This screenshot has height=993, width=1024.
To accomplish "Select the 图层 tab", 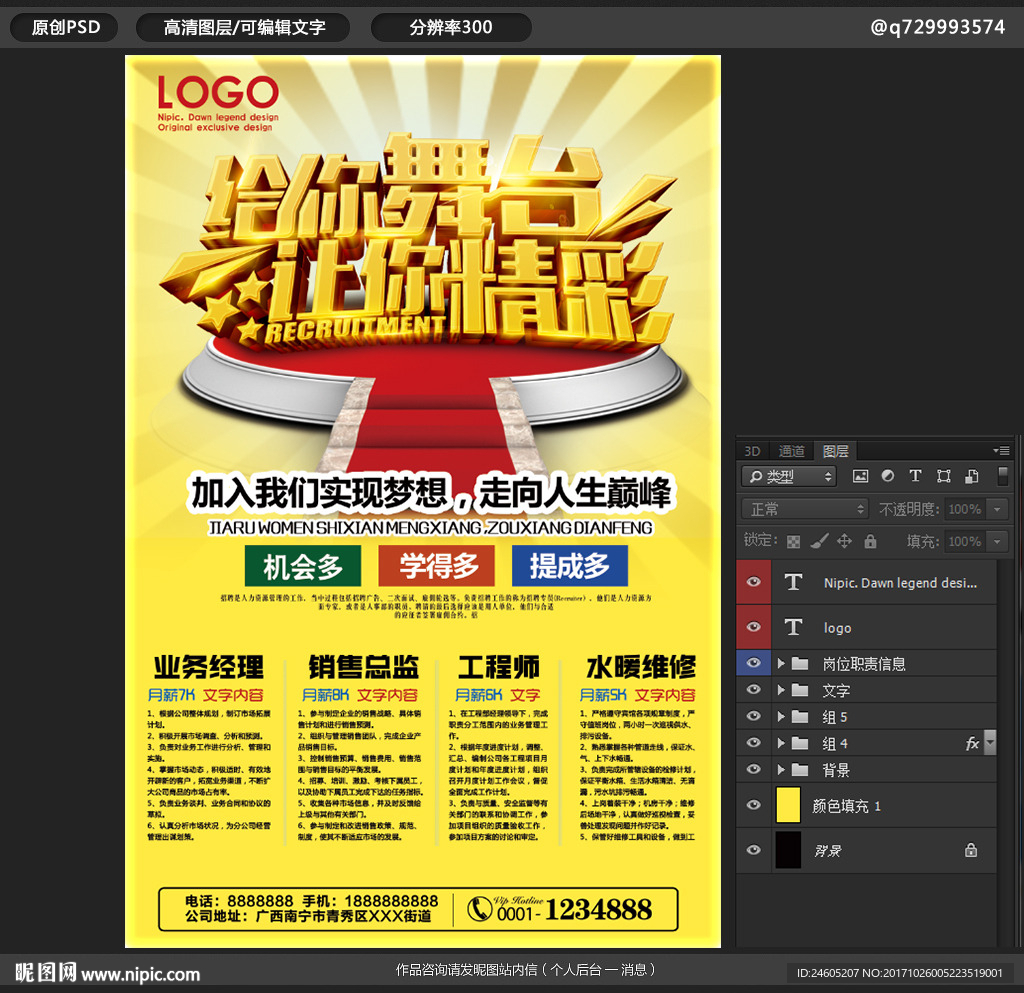I will pos(835,451).
